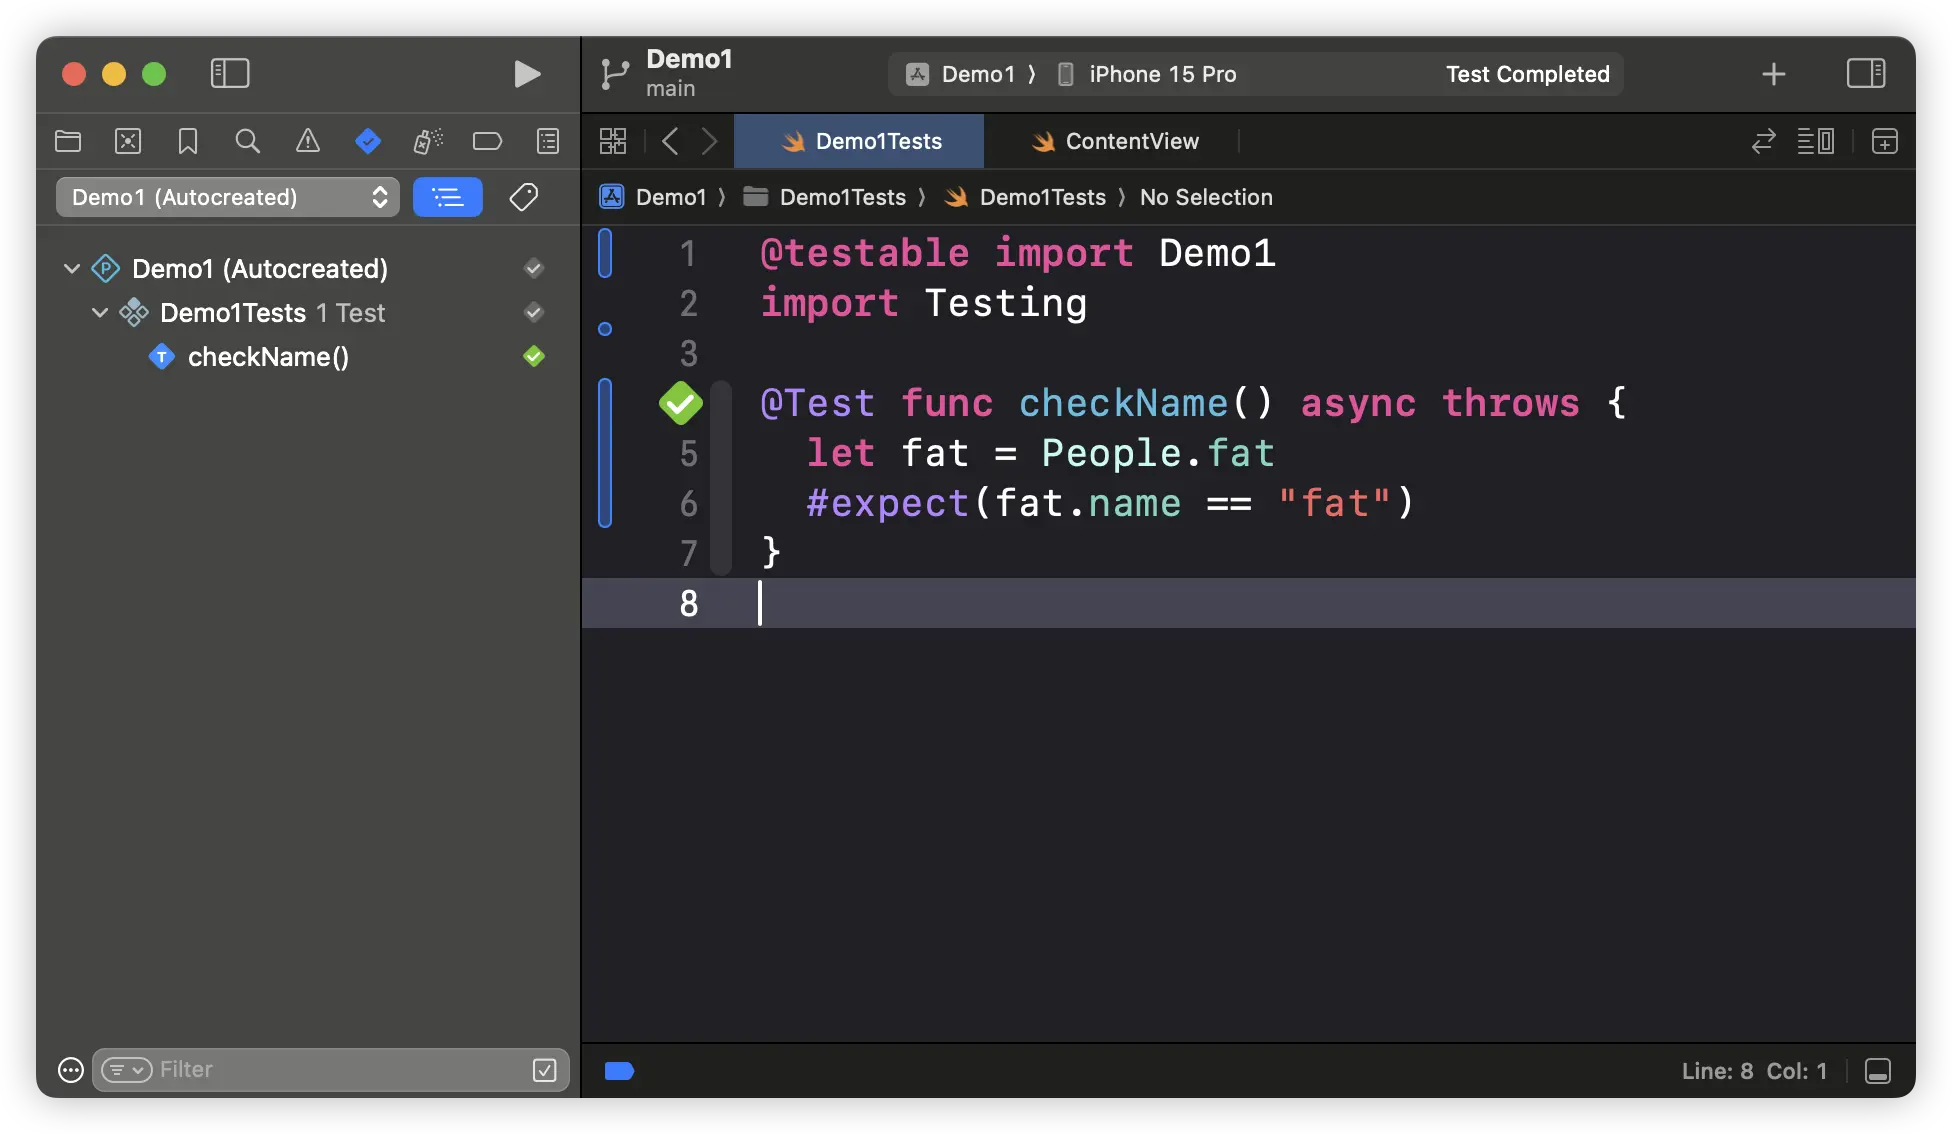Open the Find navigator magnifier
The height and width of the screenshot is (1134, 1952).
click(248, 141)
